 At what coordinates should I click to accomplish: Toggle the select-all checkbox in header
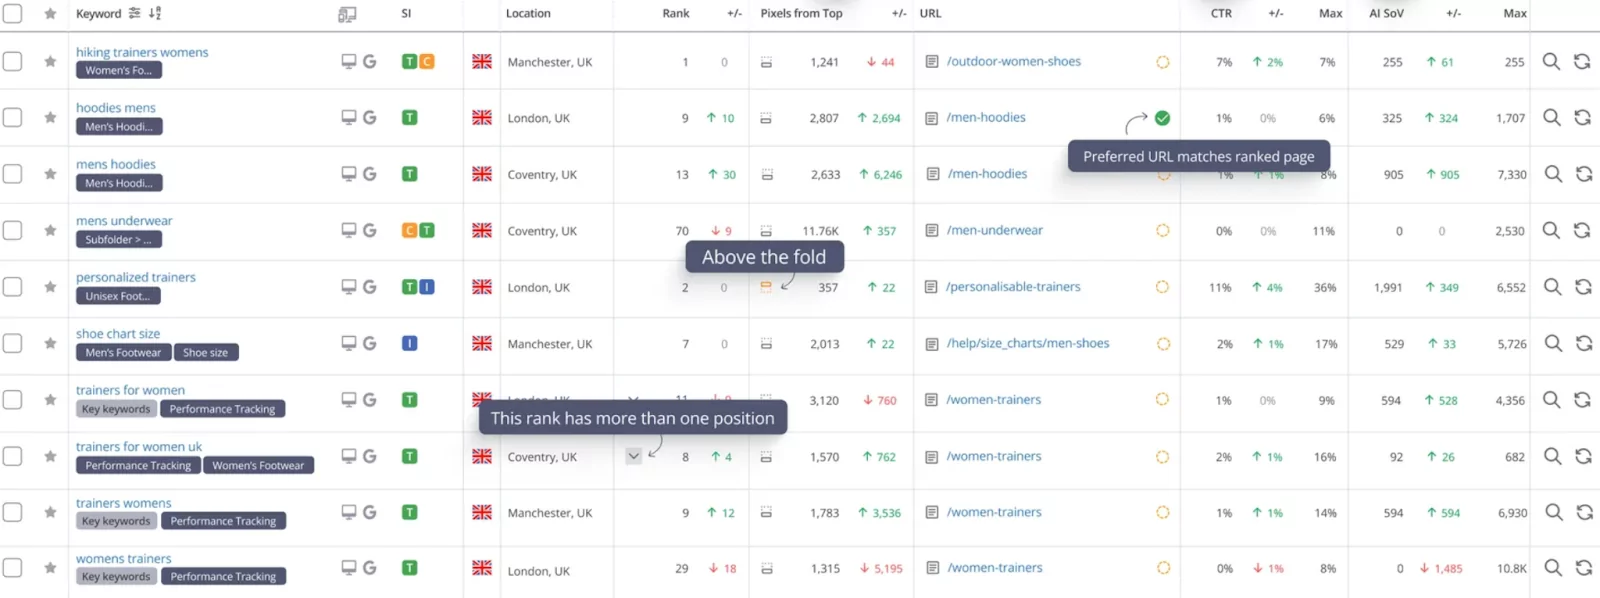coord(12,13)
